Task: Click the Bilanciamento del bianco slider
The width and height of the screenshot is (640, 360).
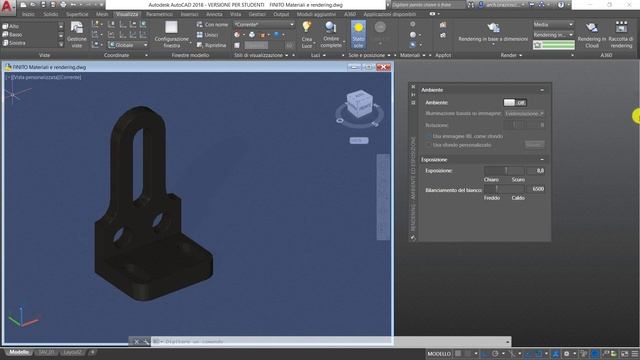Action: pos(504,189)
